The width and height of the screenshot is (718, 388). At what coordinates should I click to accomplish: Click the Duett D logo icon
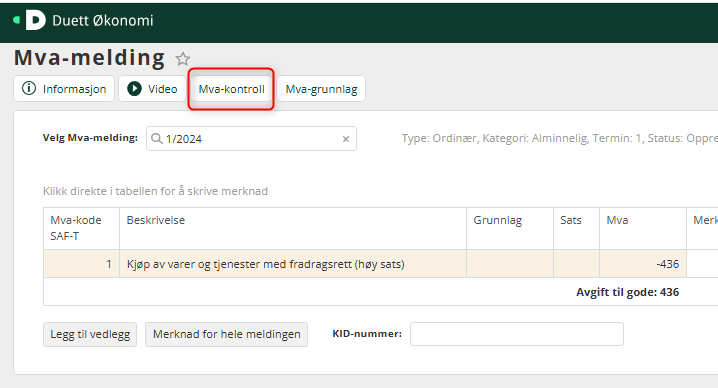pyautogui.click(x=36, y=20)
